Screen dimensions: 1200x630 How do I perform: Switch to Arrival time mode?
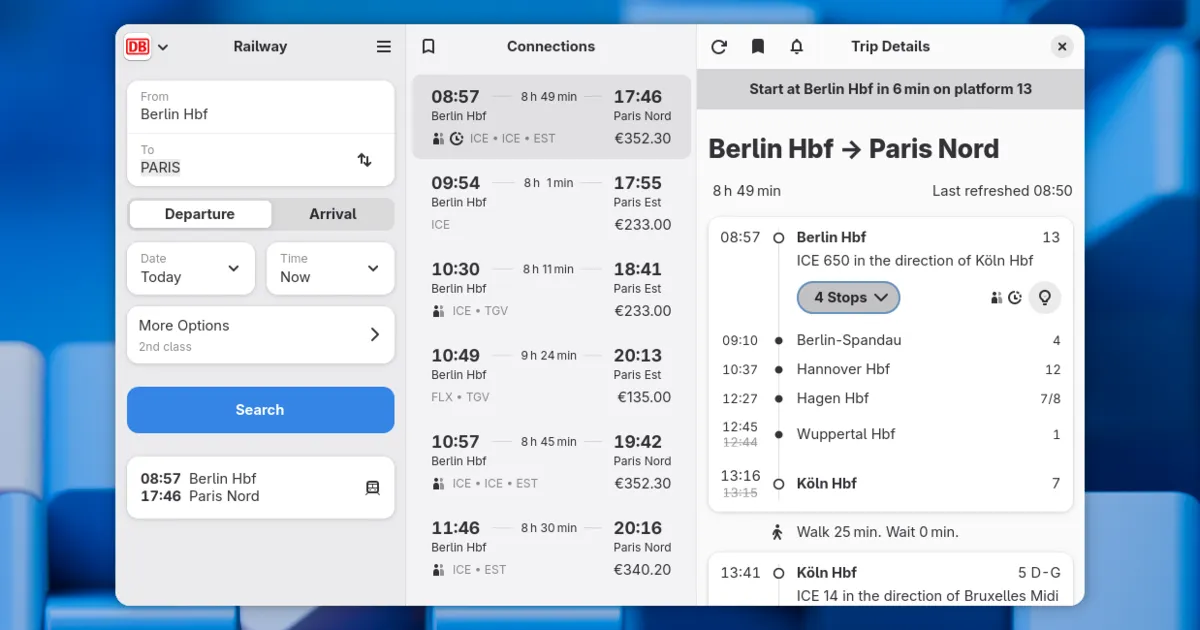(332, 214)
